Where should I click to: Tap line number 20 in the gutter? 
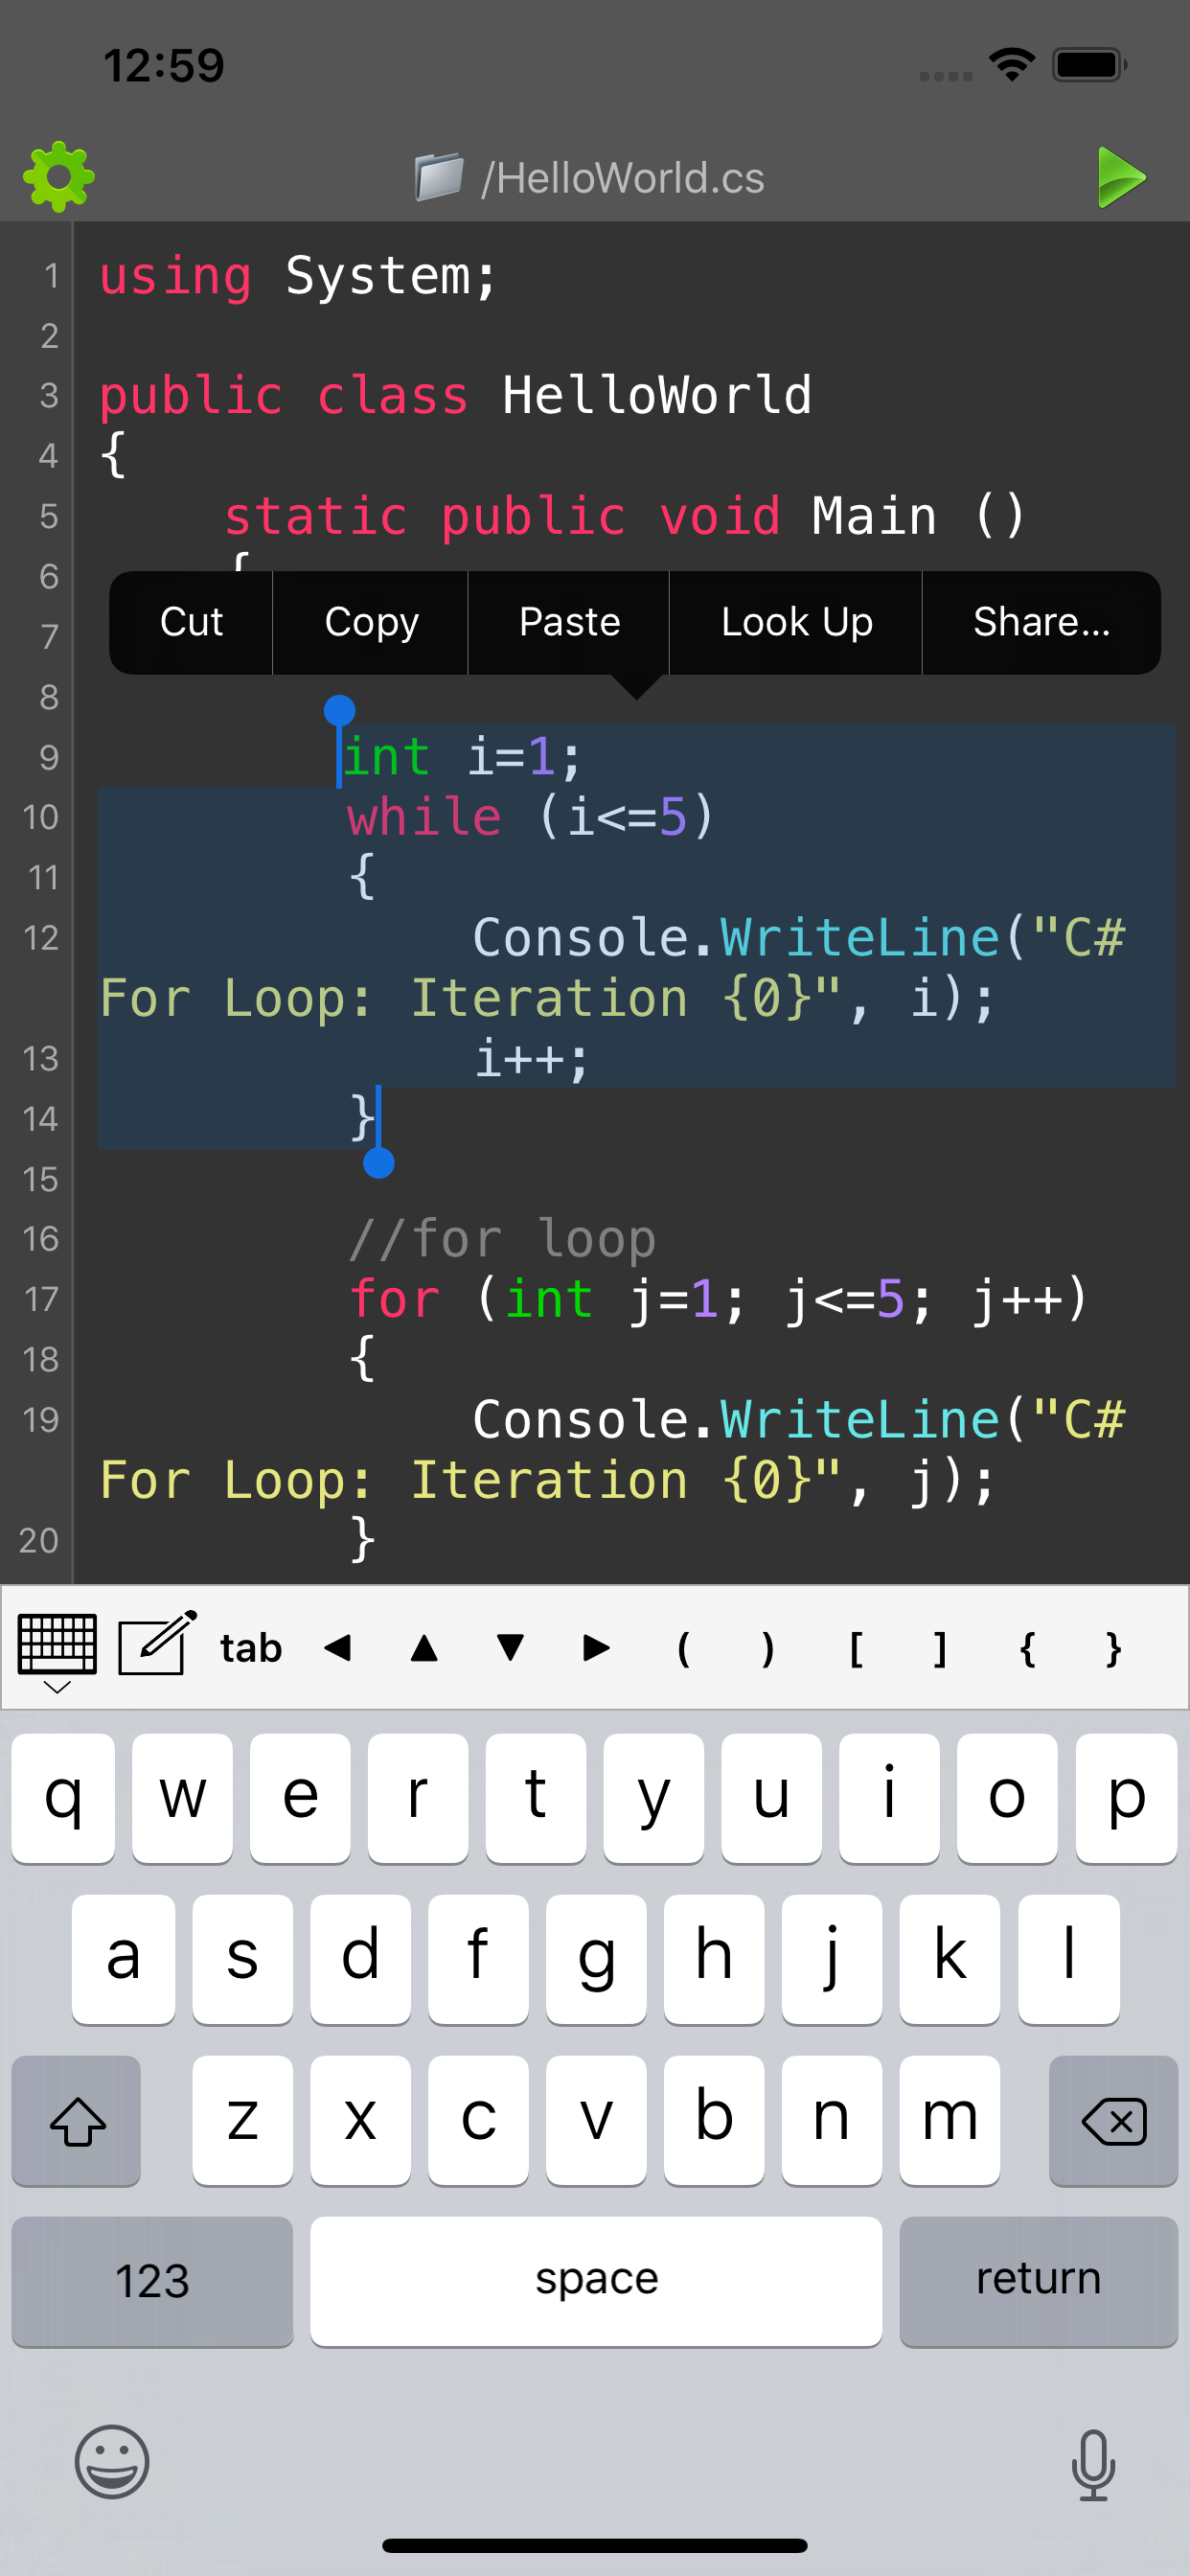pyautogui.click(x=39, y=1540)
